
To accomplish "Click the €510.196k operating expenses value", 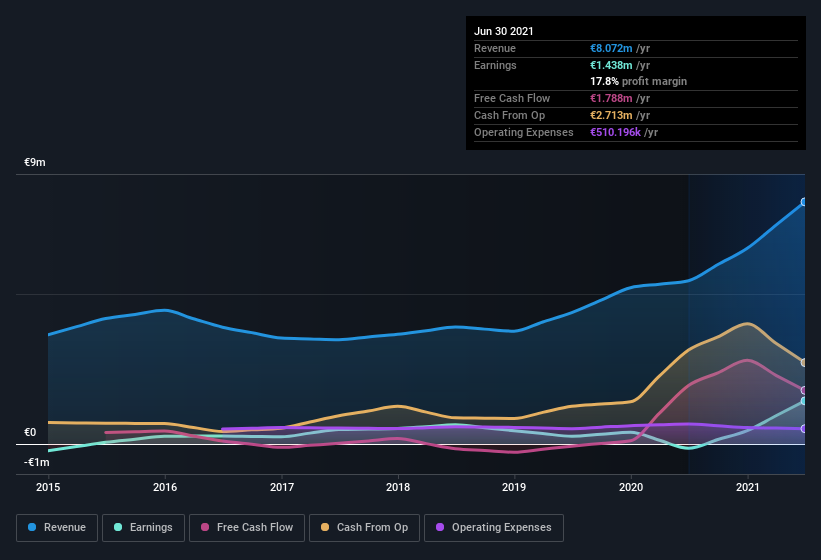I will tap(615, 132).
